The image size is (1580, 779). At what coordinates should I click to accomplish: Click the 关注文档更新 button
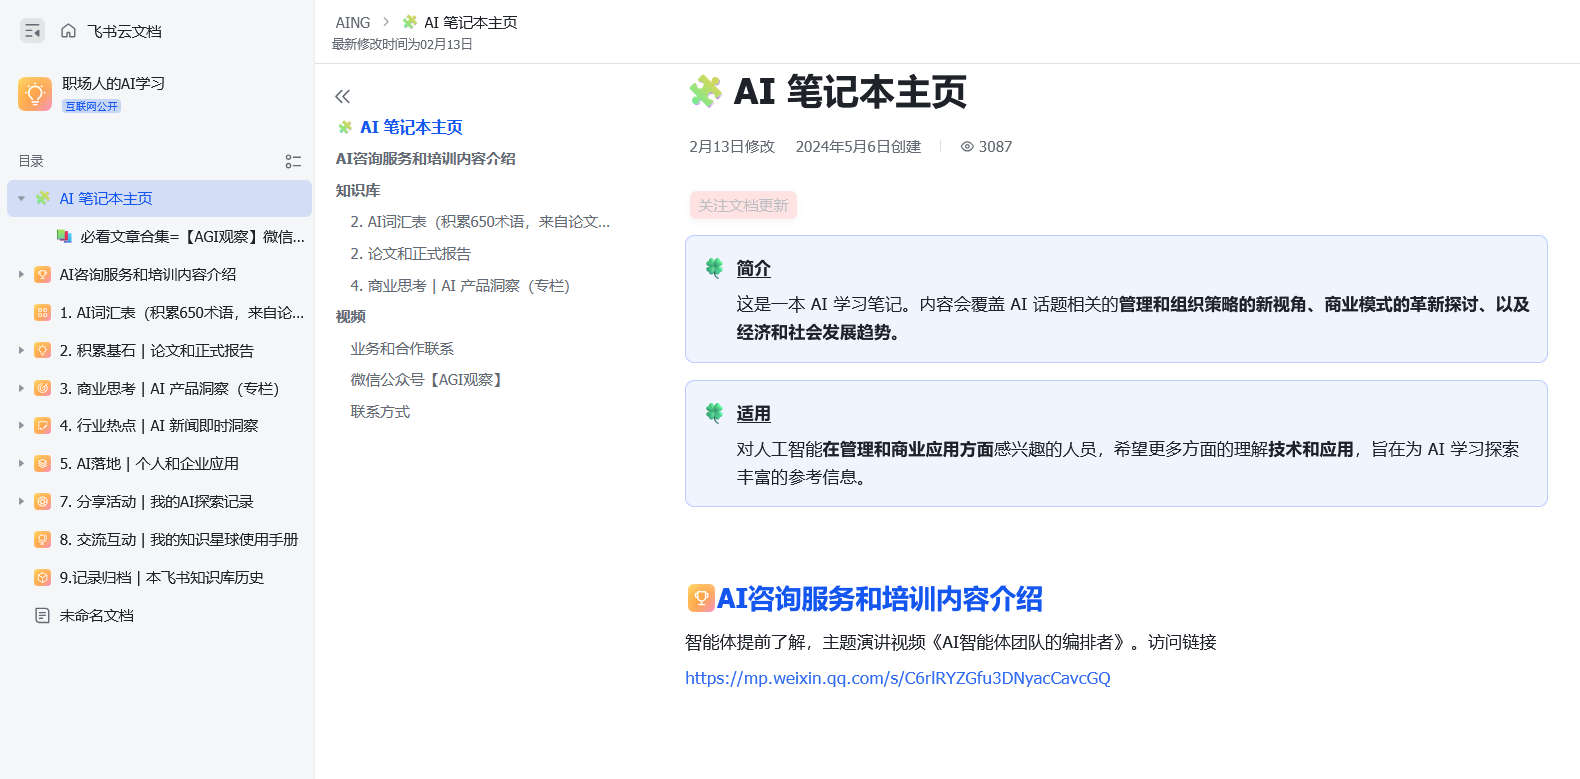[x=743, y=205]
